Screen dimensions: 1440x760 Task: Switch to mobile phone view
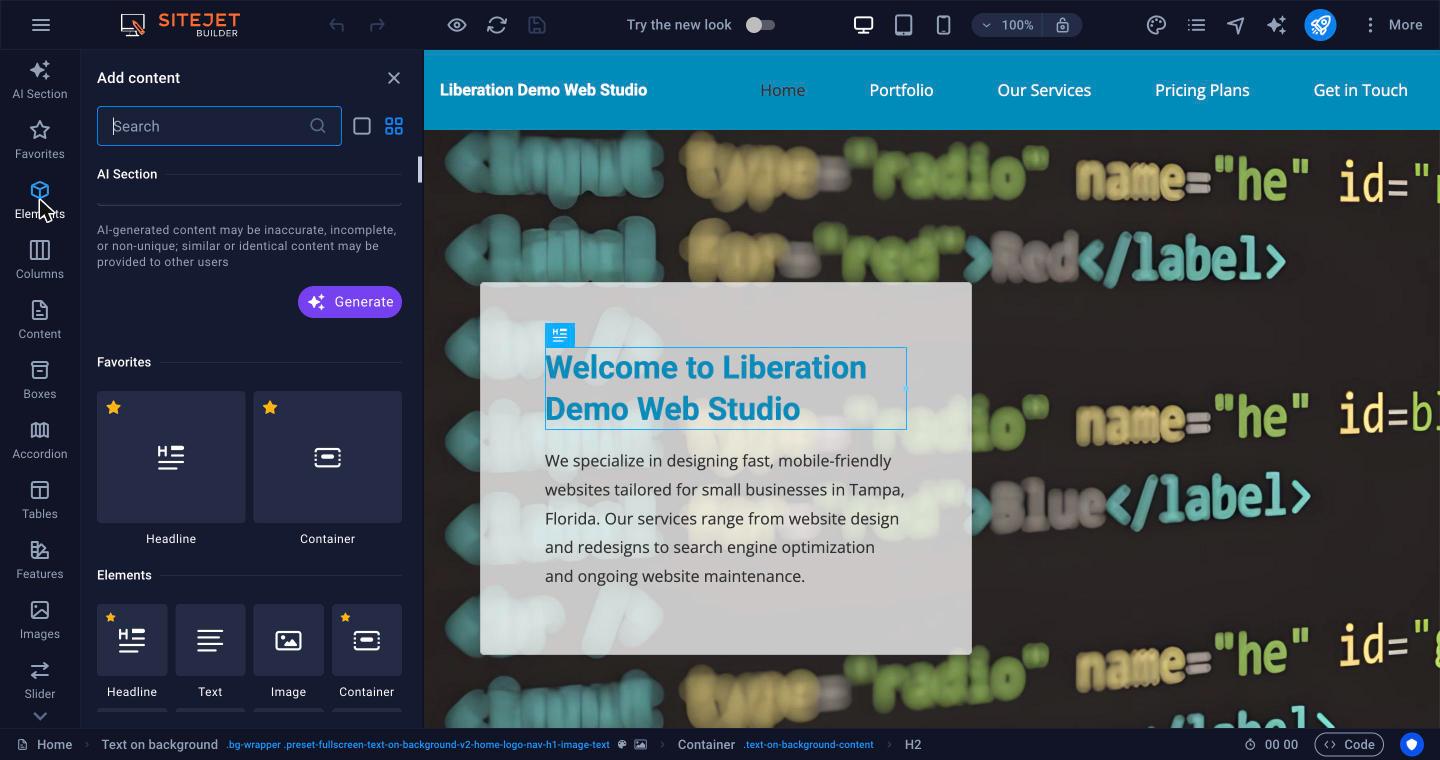coord(943,25)
